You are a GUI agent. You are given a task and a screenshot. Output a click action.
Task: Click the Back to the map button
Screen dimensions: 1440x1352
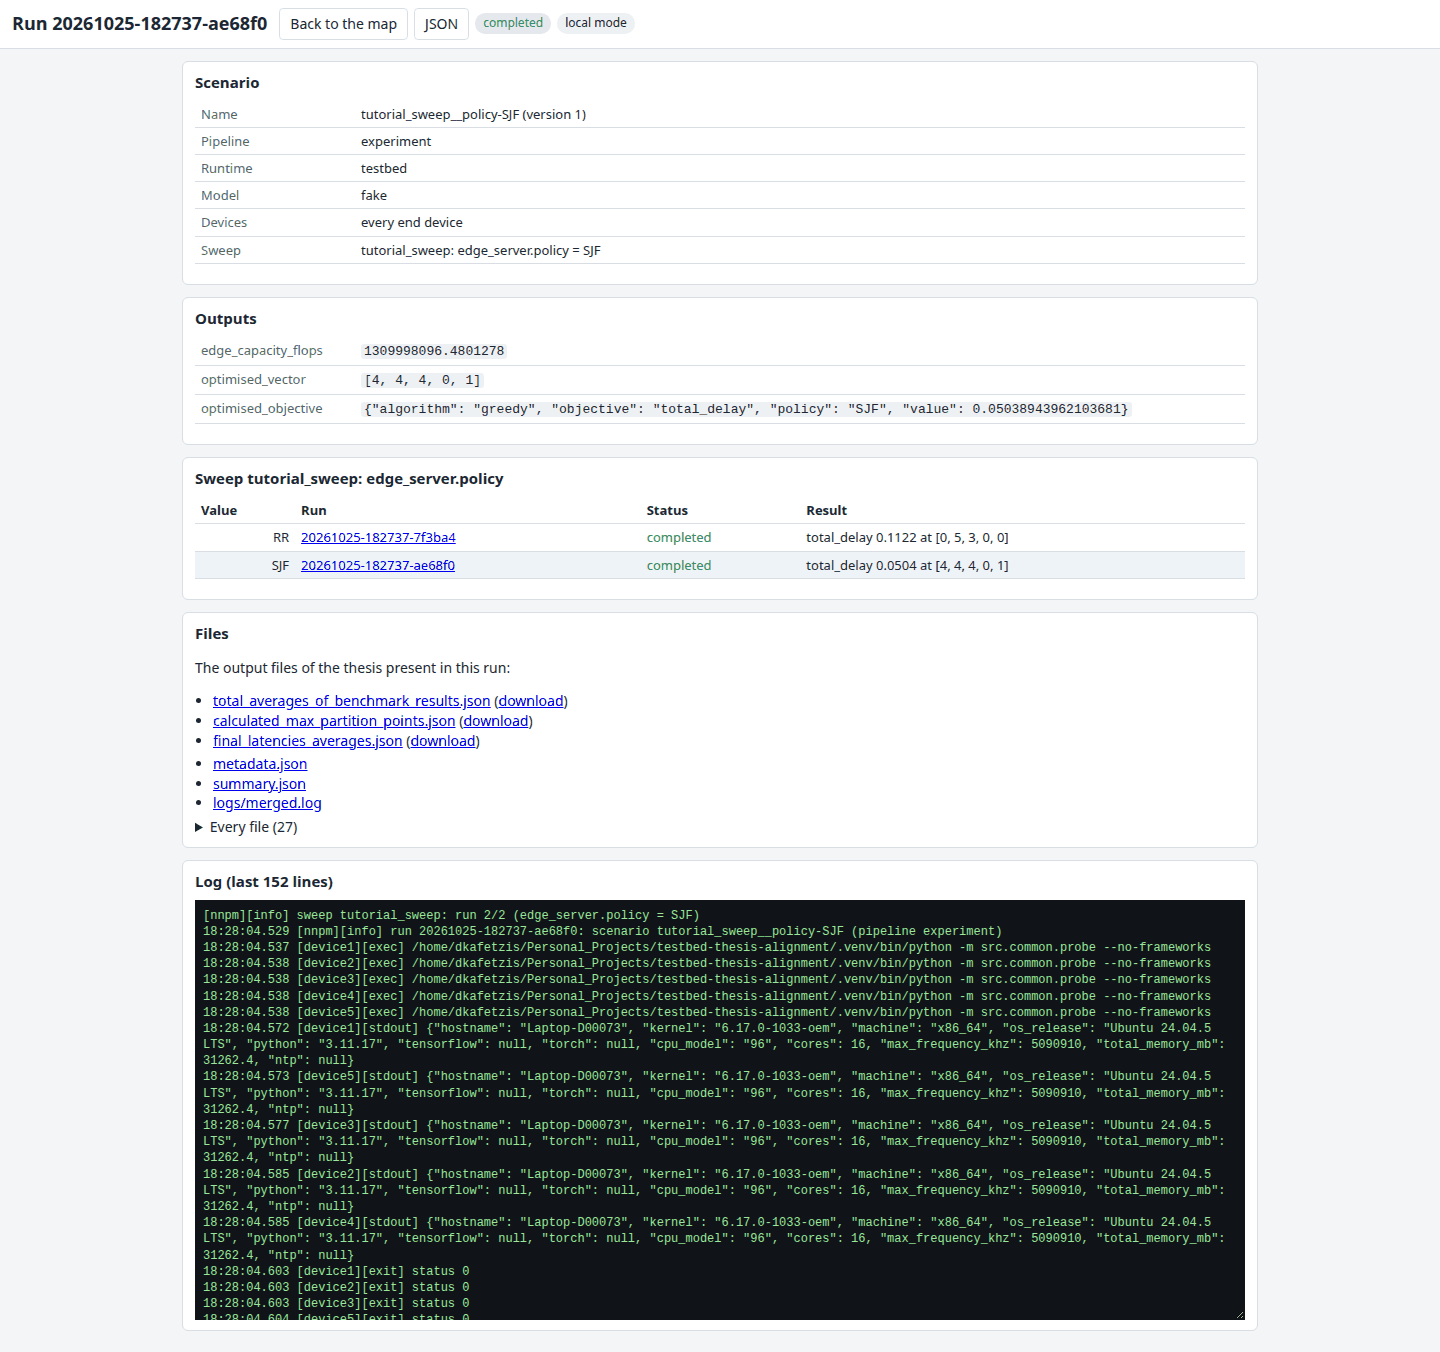pyautogui.click(x=343, y=24)
